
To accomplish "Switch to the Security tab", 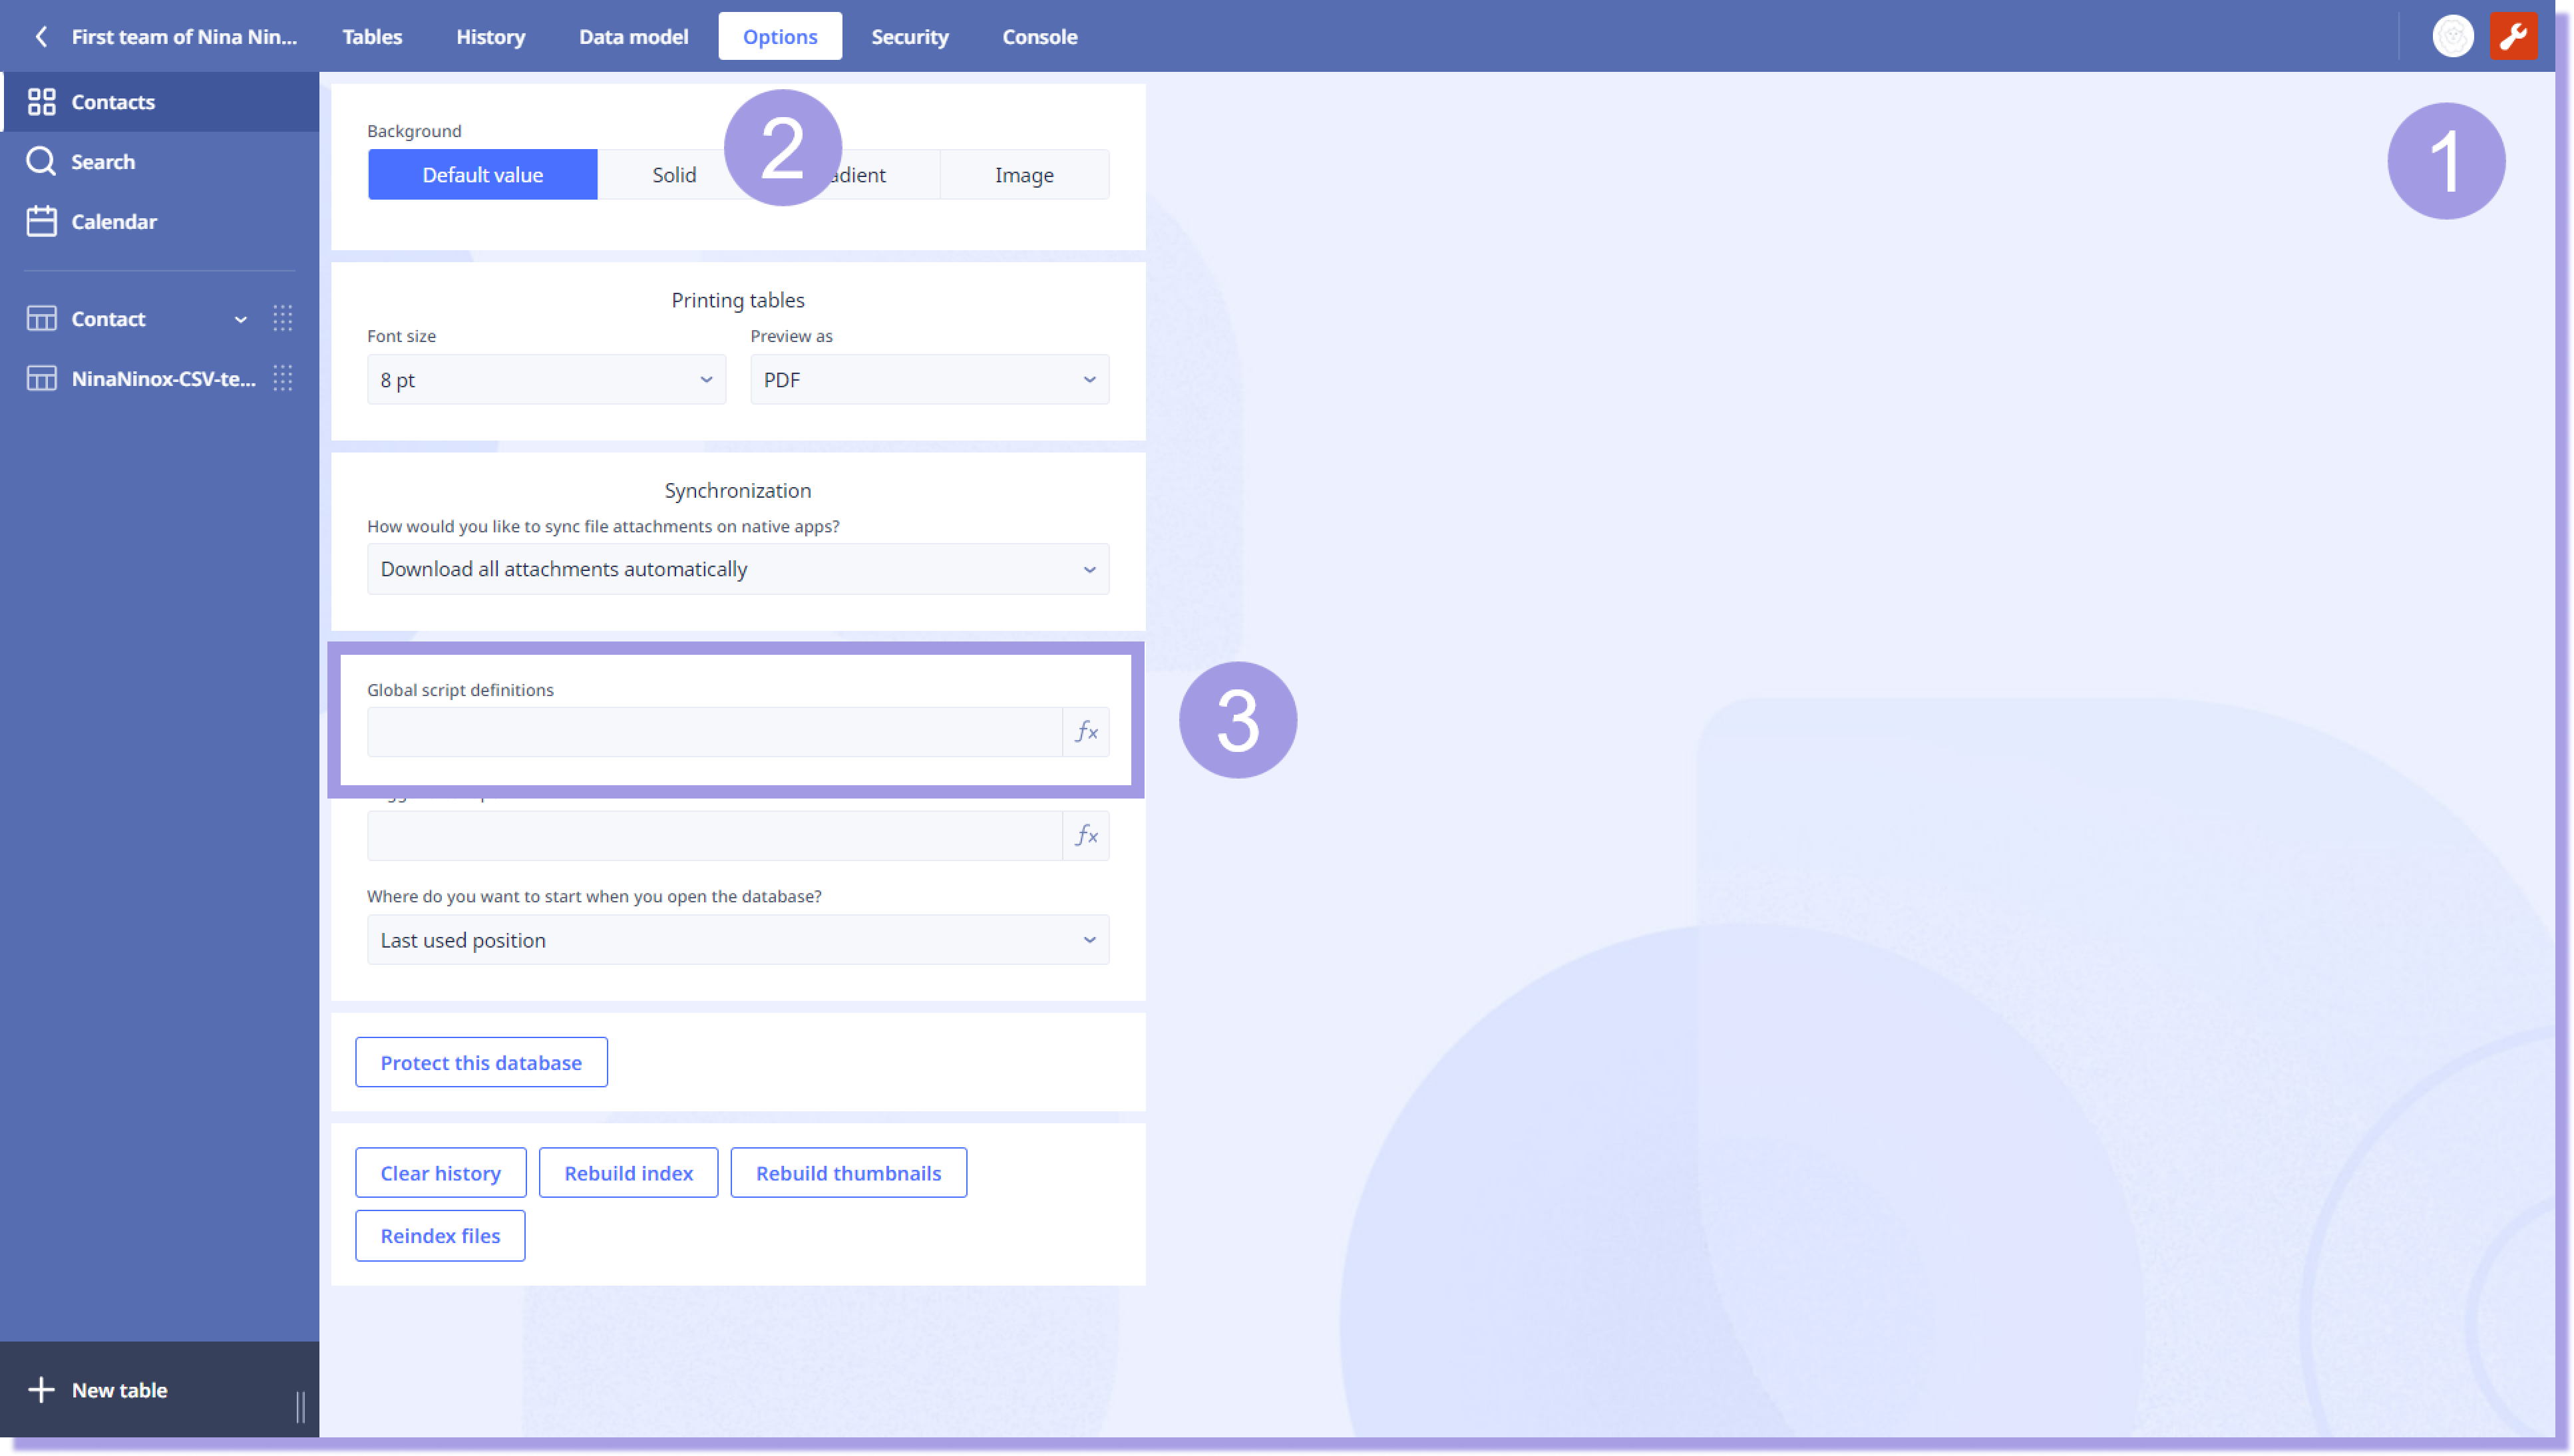I will (x=909, y=37).
